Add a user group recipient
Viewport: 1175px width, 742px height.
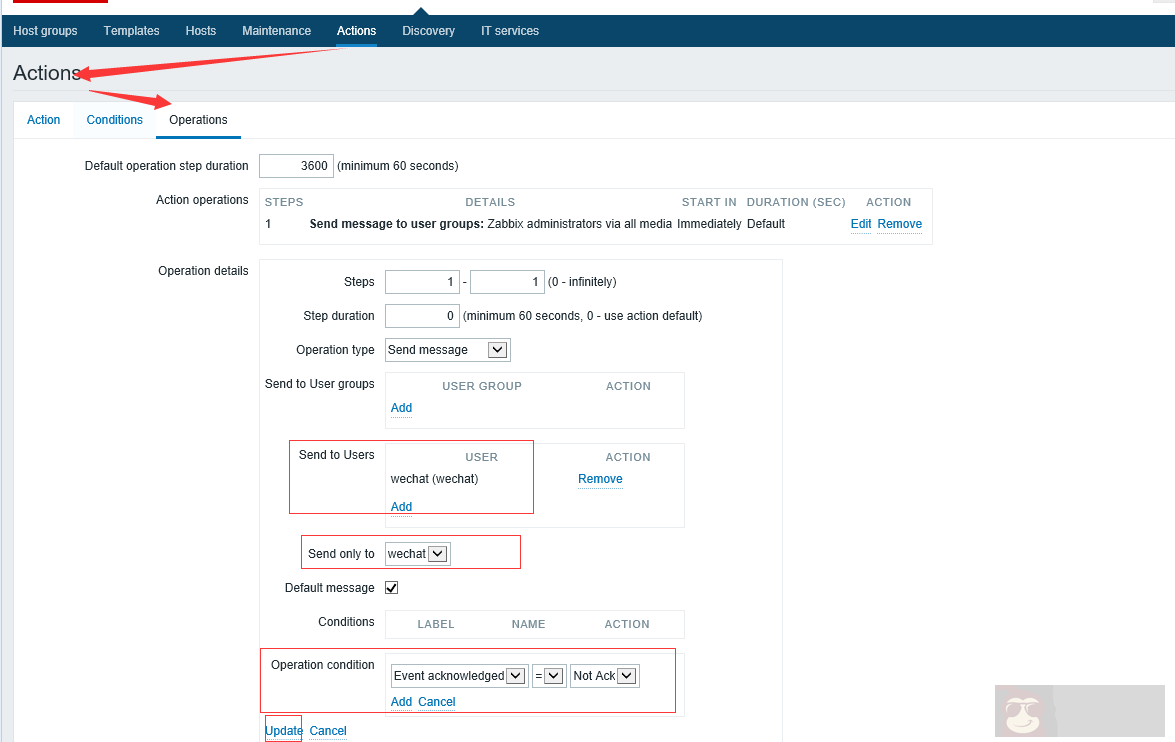(401, 407)
